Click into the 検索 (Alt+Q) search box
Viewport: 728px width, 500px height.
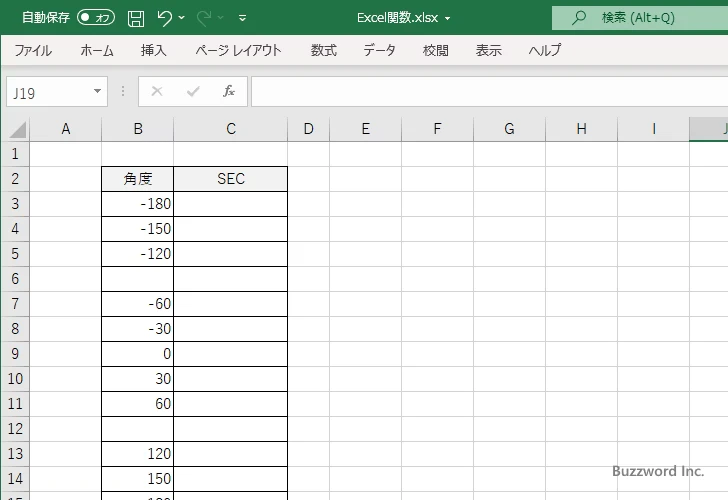640,18
